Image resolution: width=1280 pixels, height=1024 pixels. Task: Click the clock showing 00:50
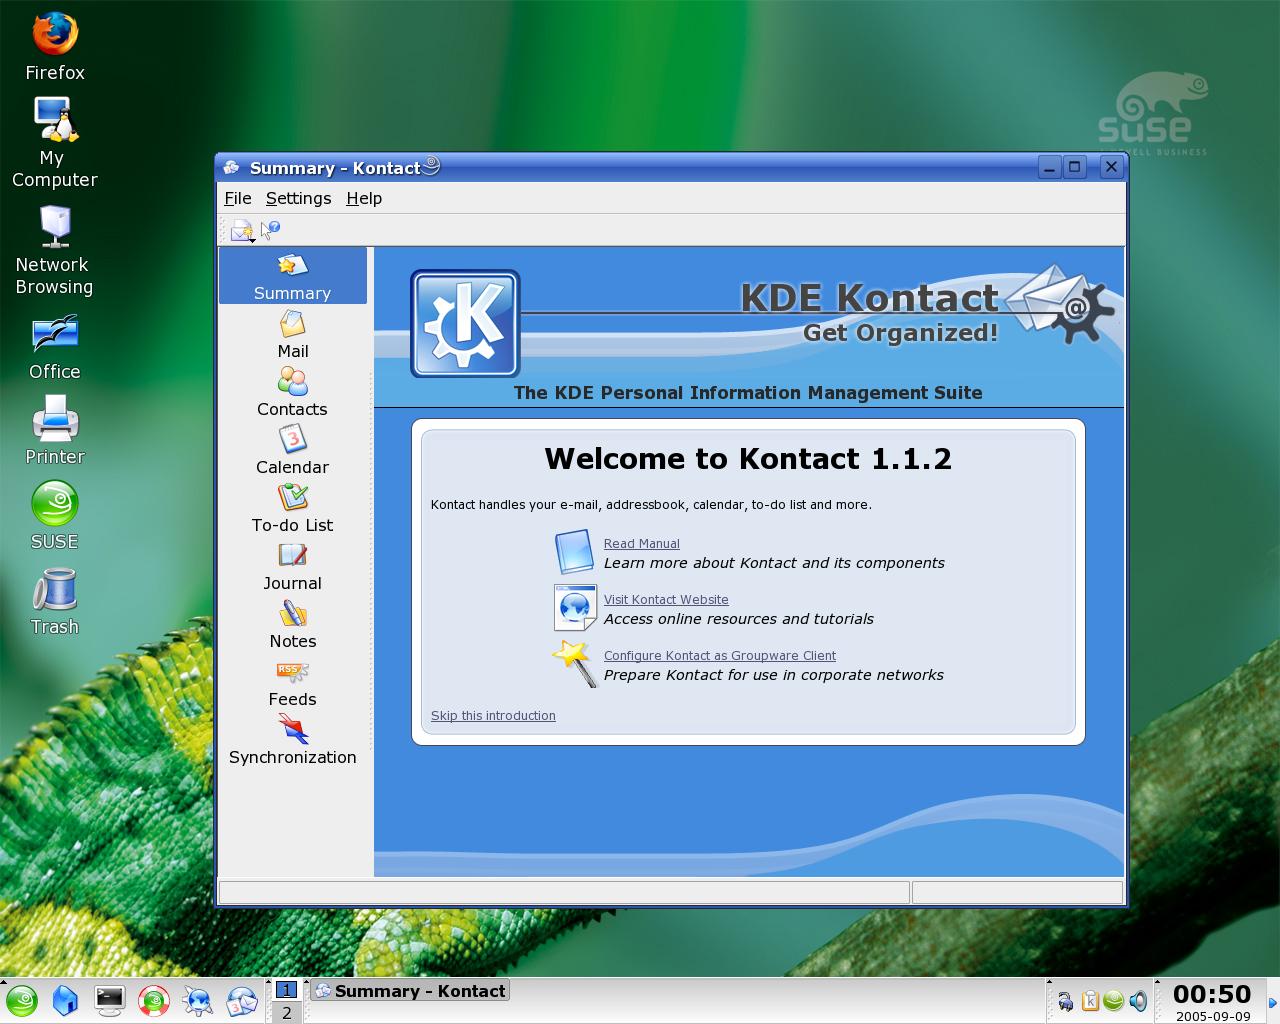1212,994
